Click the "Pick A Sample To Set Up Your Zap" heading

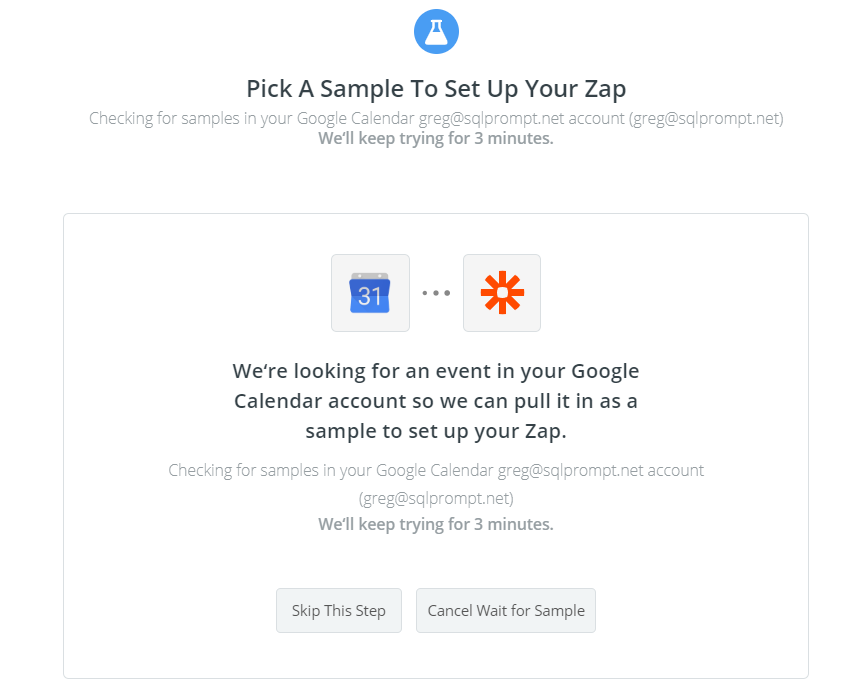pyautogui.click(x=436, y=88)
